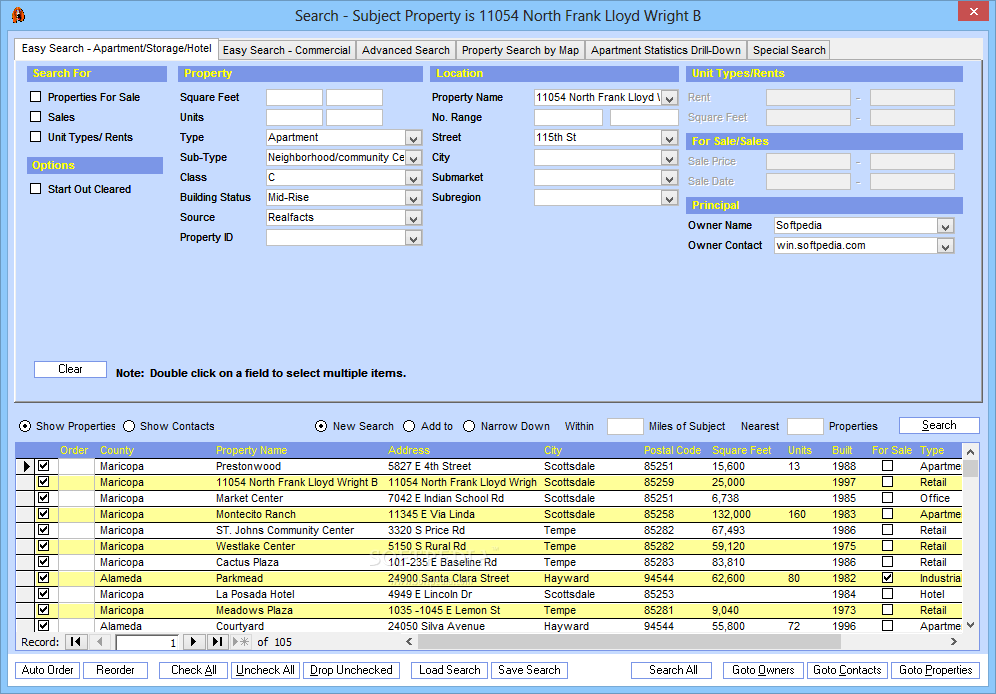Open the property Type dropdown
The width and height of the screenshot is (996, 694).
point(413,138)
